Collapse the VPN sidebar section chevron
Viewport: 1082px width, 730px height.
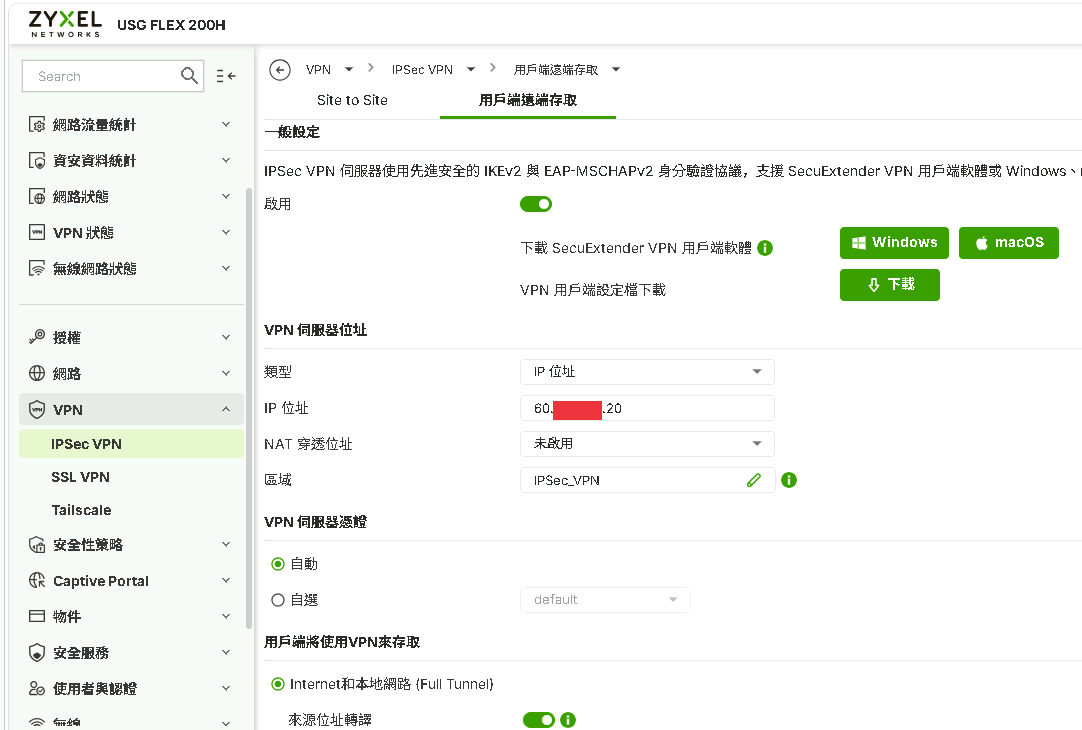pyautogui.click(x=226, y=409)
